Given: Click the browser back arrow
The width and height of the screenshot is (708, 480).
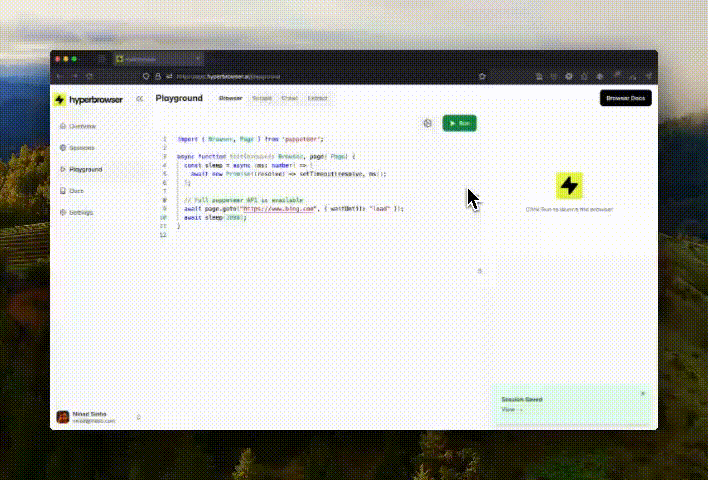Looking at the screenshot, I should click(x=59, y=77).
